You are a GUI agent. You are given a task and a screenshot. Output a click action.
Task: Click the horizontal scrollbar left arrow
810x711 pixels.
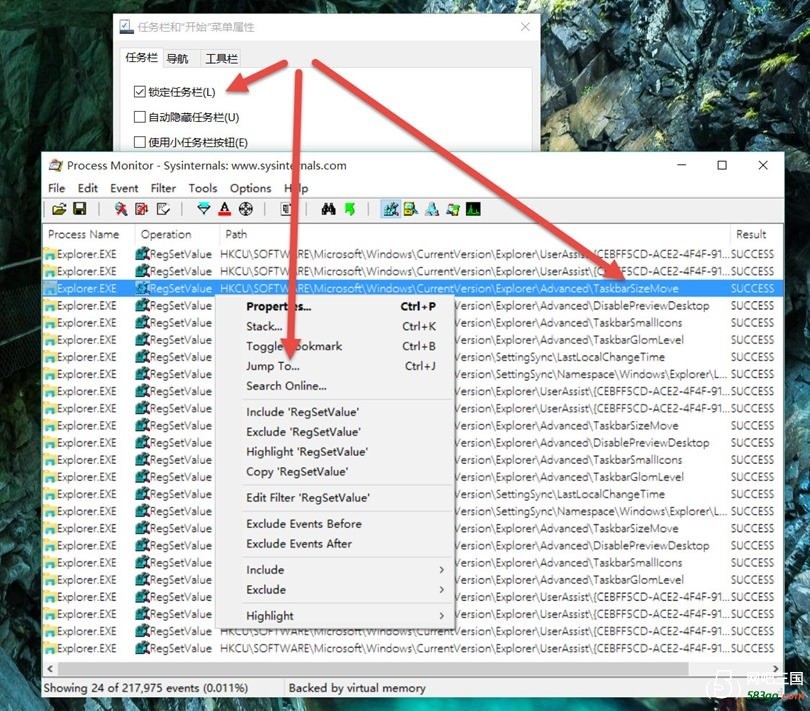(x=50, y=669)
